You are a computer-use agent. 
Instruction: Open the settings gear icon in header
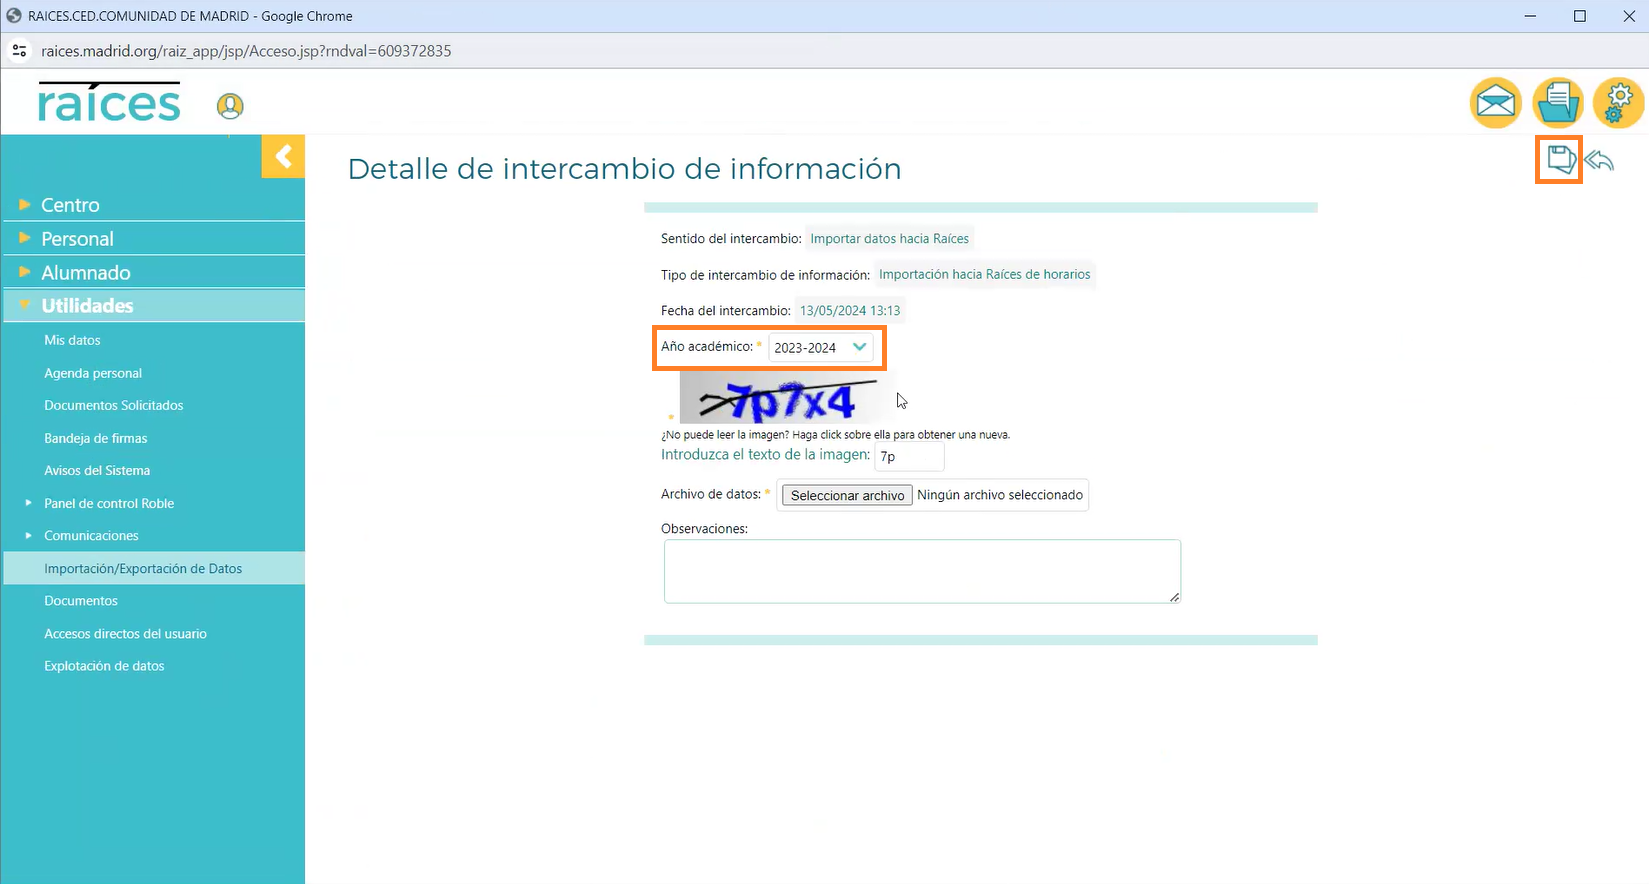click(1618, 102)
